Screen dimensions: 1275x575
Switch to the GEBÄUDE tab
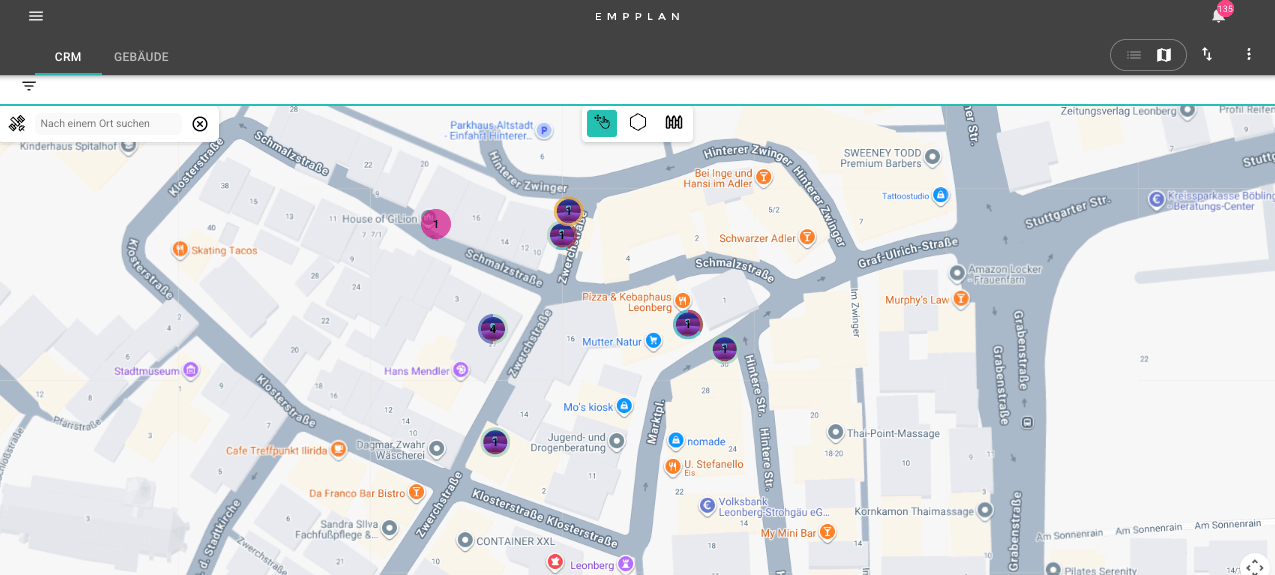coord(141,57)
